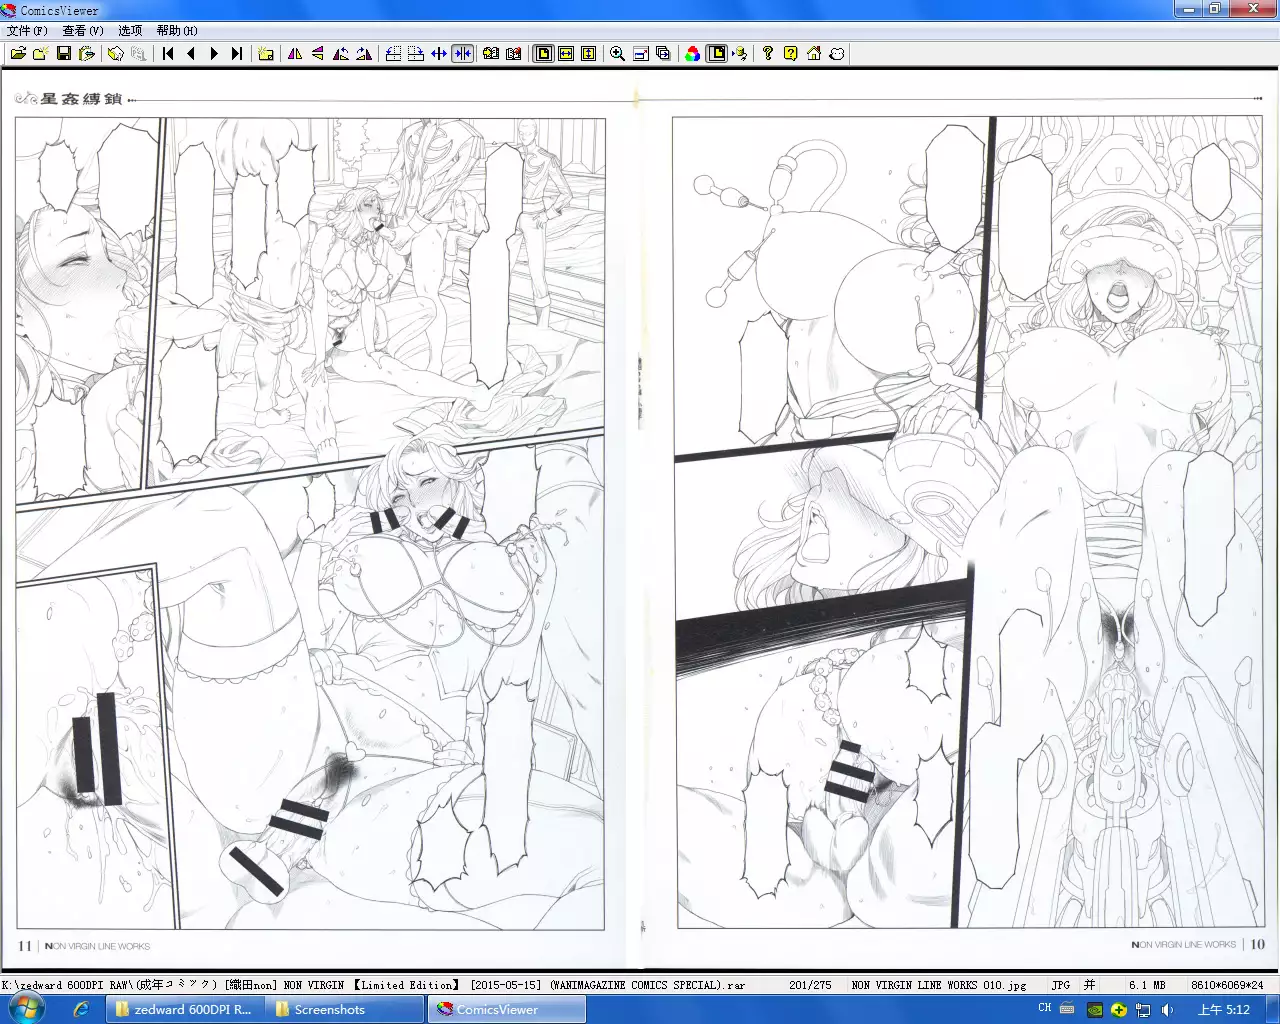The width and height of the screenshot is (1280, 1024).
Task: Open the 查看(V) menu
Action: coord(82,31)
